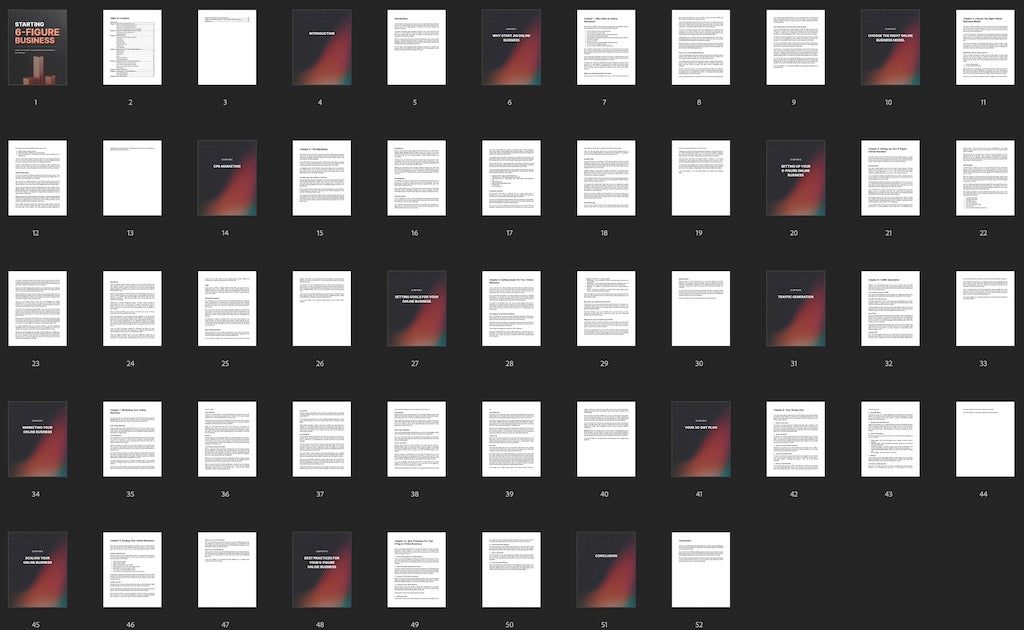Open the Starting 6-Figure Business cover page
Viewport: 1024px width, 630px height.
point(37,47)
